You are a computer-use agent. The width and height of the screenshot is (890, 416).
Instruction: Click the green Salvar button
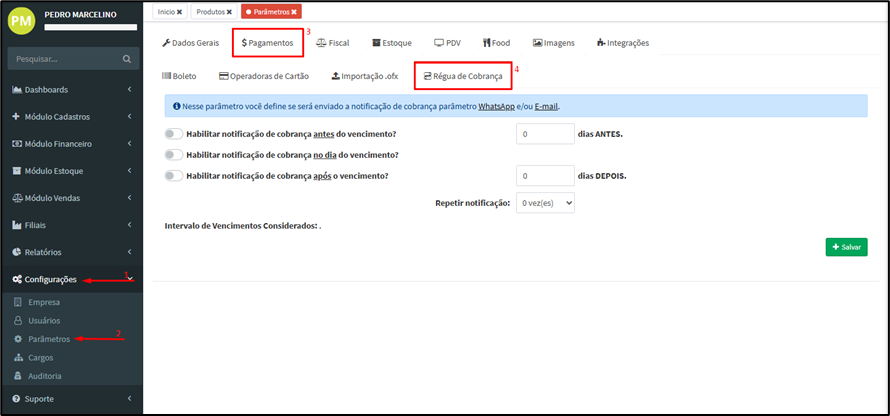[x=846, y=247]
